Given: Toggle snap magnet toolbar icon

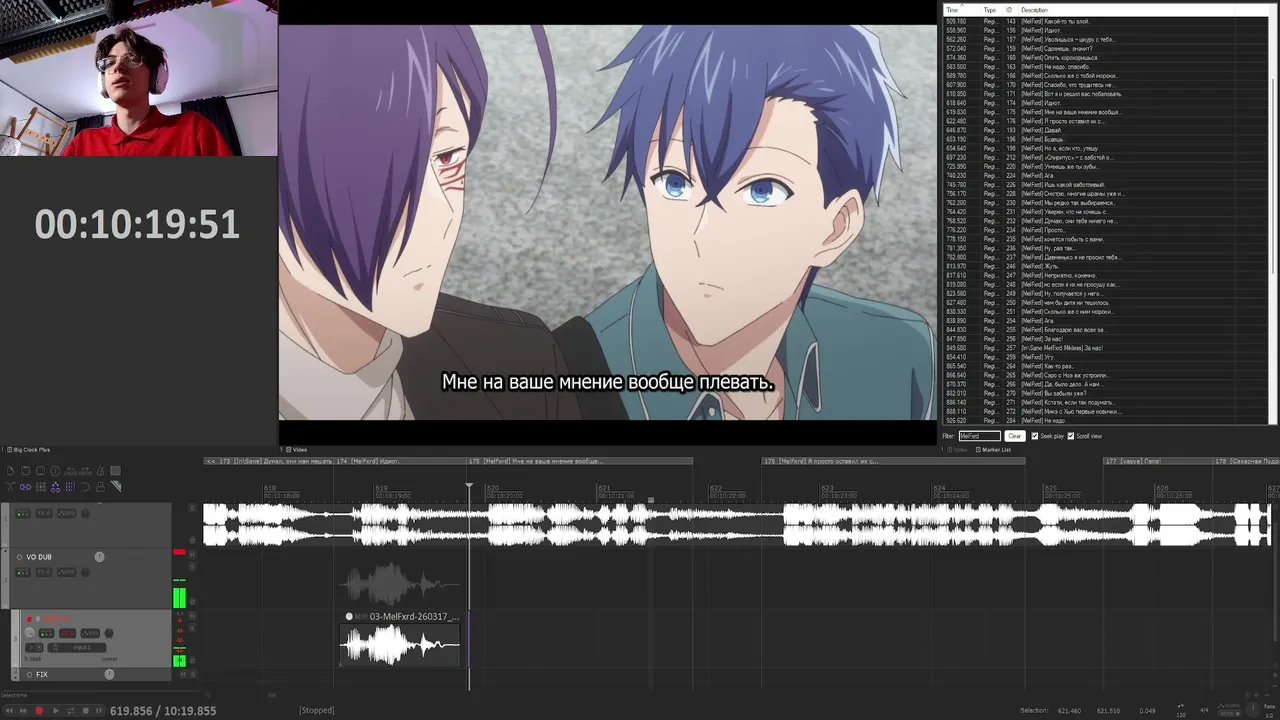Looking at the screenshot, I should (85, 487).
